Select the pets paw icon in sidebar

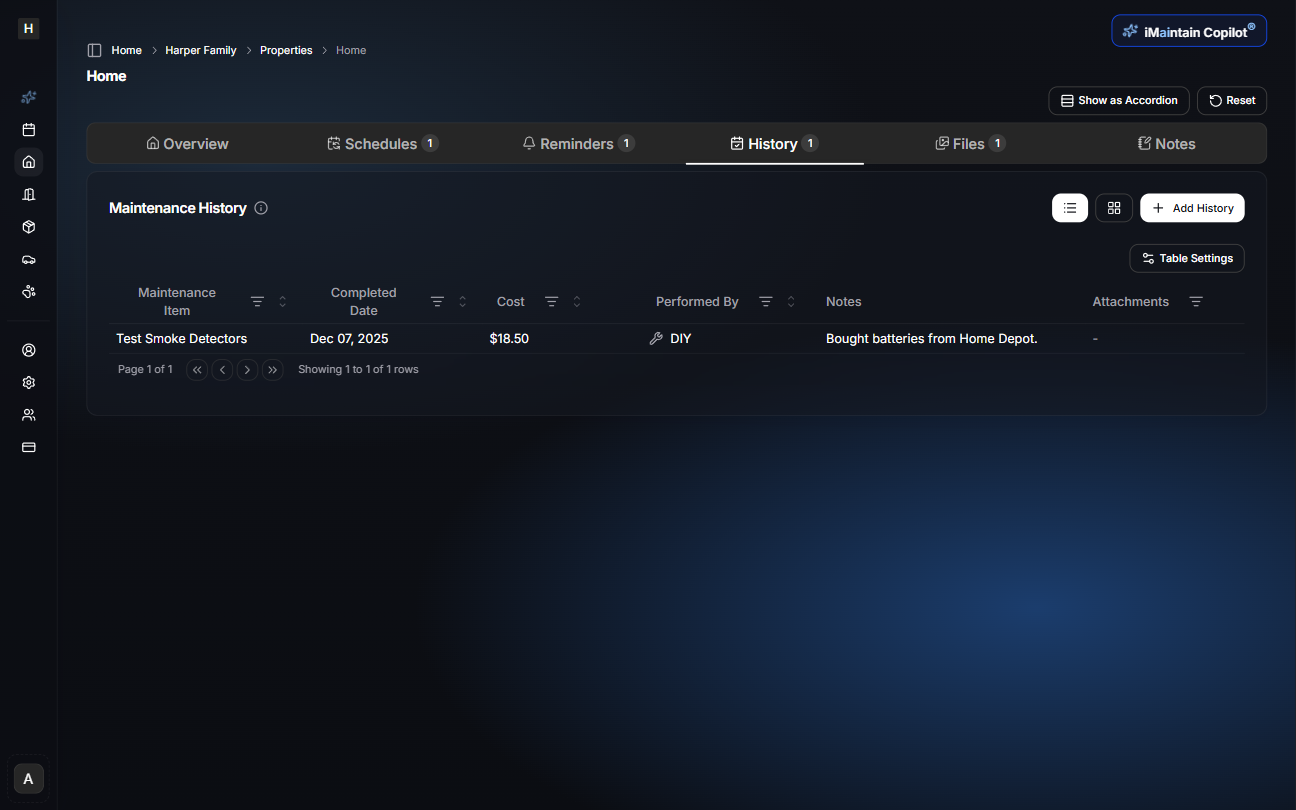tap(28, 291)
